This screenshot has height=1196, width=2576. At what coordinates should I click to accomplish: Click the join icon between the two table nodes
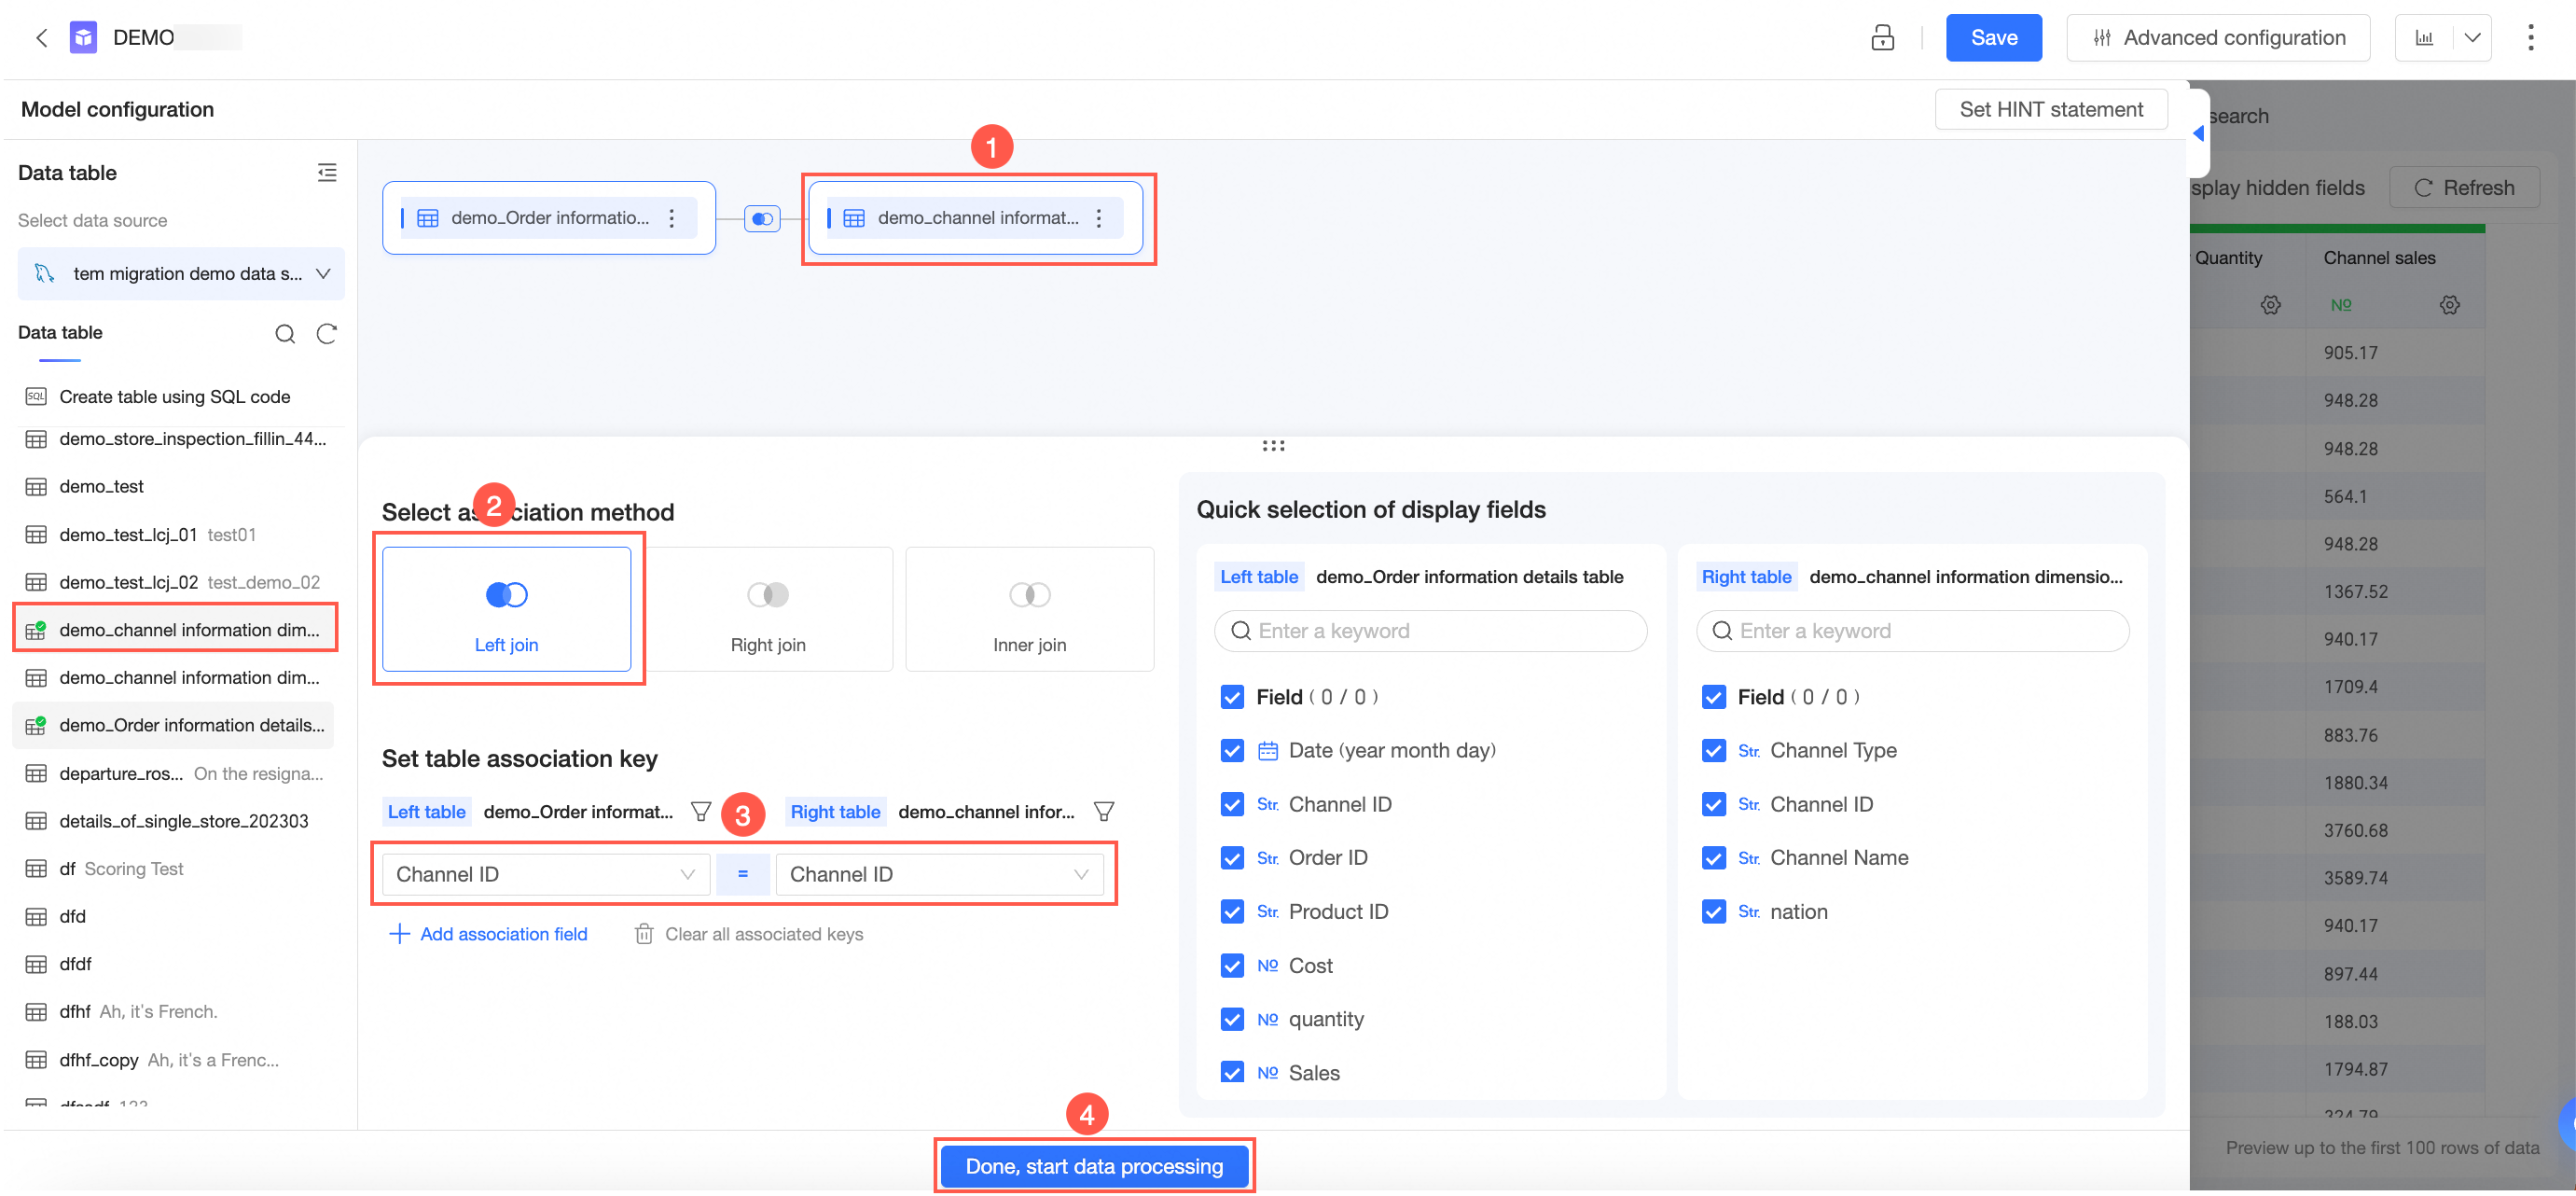coord(762,218)
